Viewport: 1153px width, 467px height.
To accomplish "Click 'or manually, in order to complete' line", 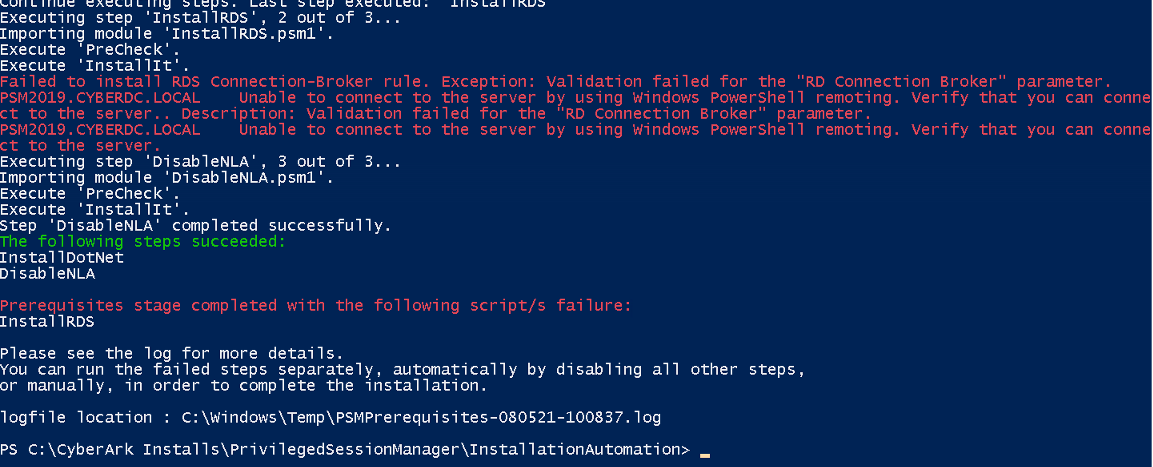I will 244,385.
